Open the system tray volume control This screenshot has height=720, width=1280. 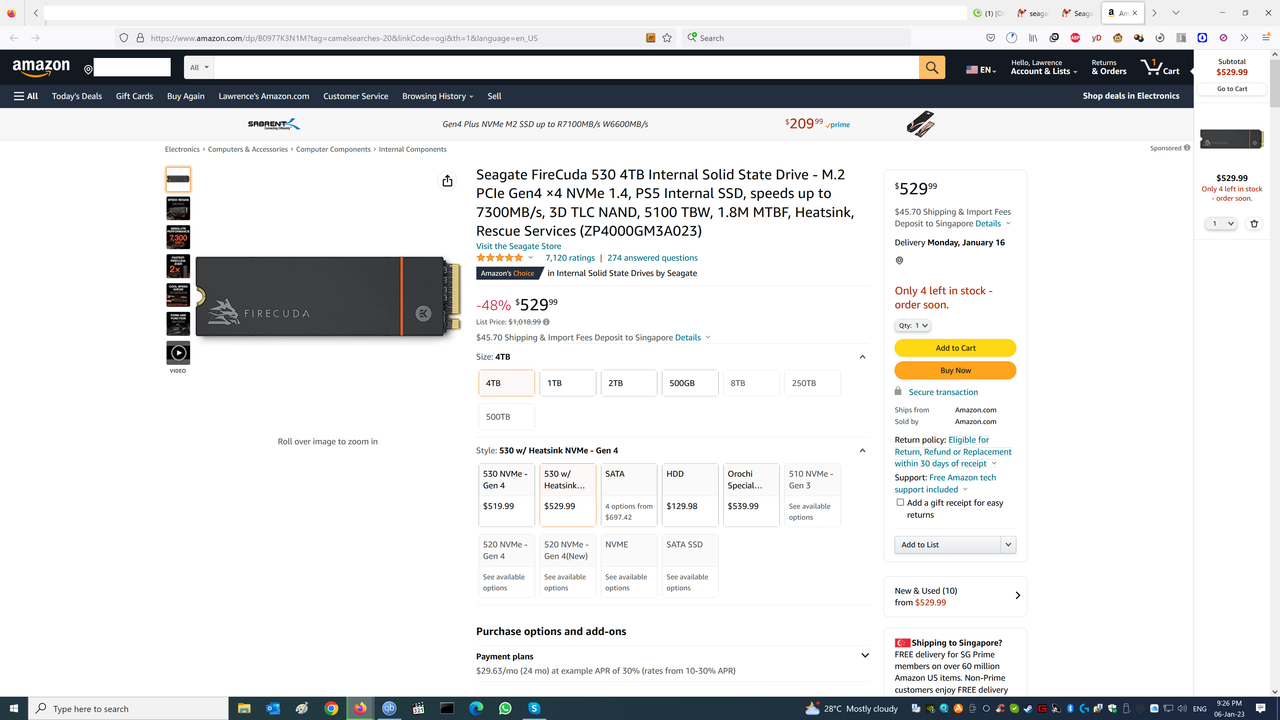point(1182,708)
